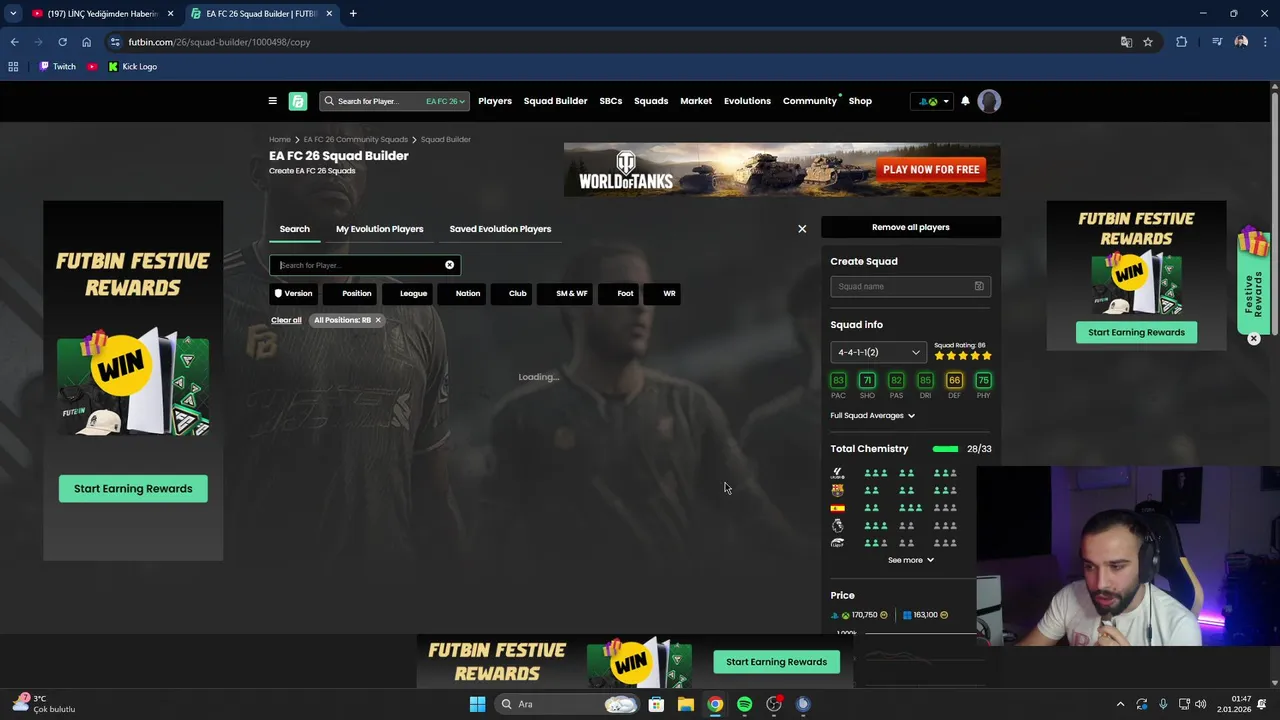
Task: Open the Twitch bookmark
Action: click(57, 67)
